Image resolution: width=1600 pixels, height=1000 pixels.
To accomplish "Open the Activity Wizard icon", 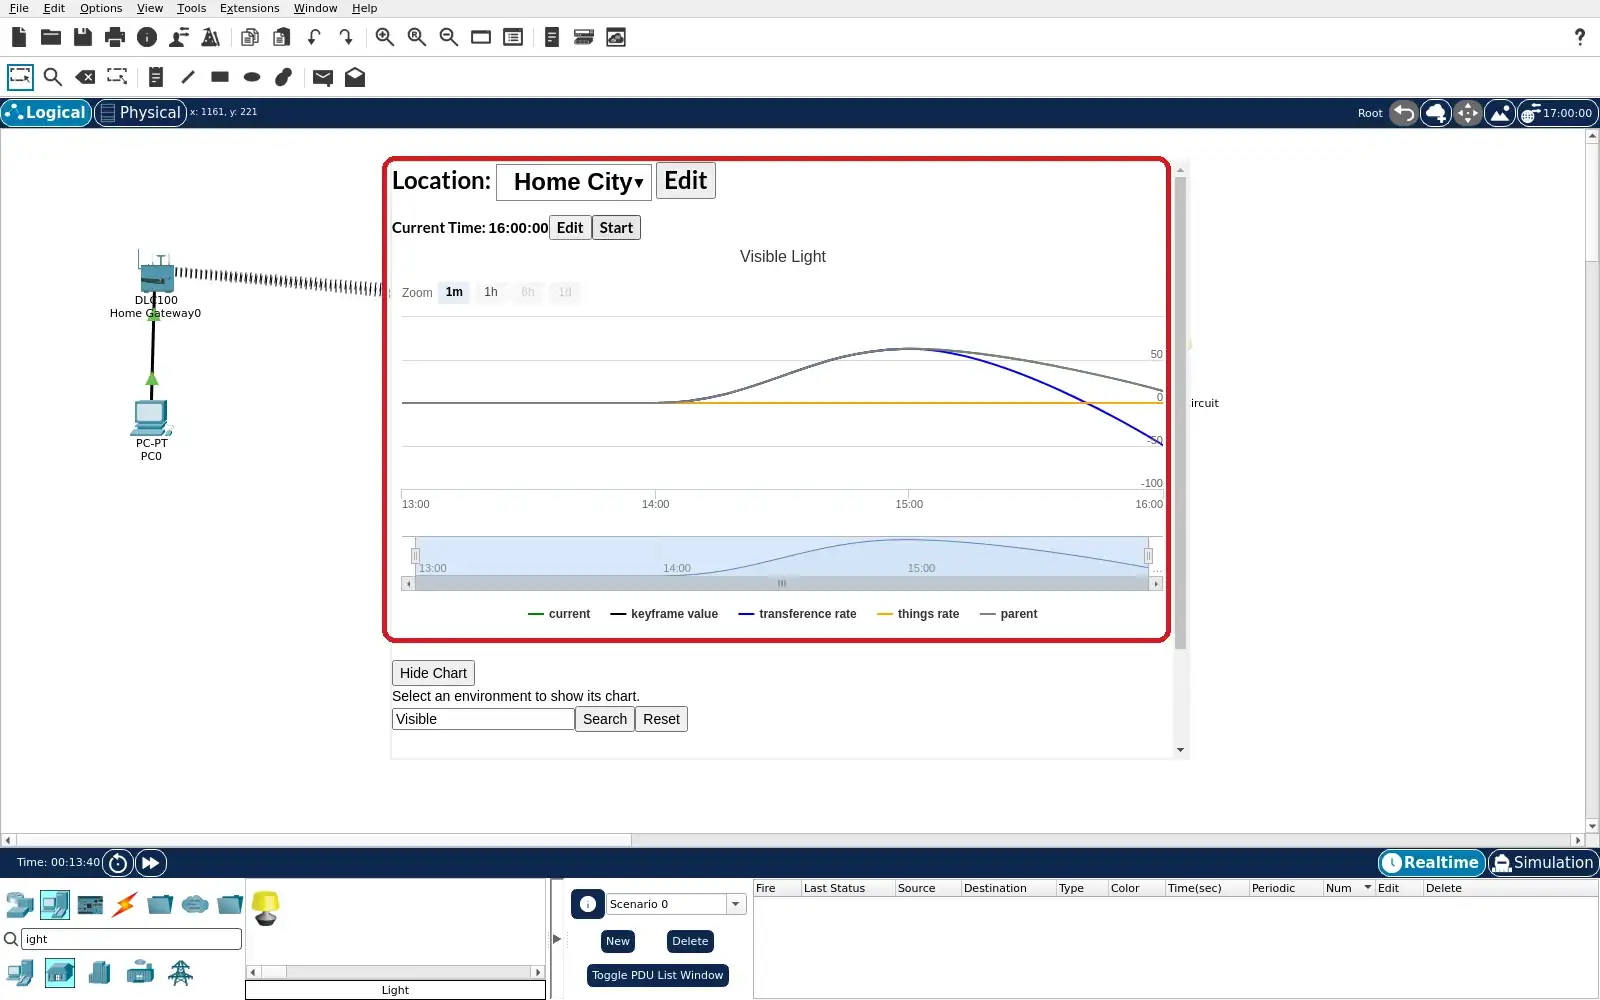I will pyautogui.click(x=179, y=37).
